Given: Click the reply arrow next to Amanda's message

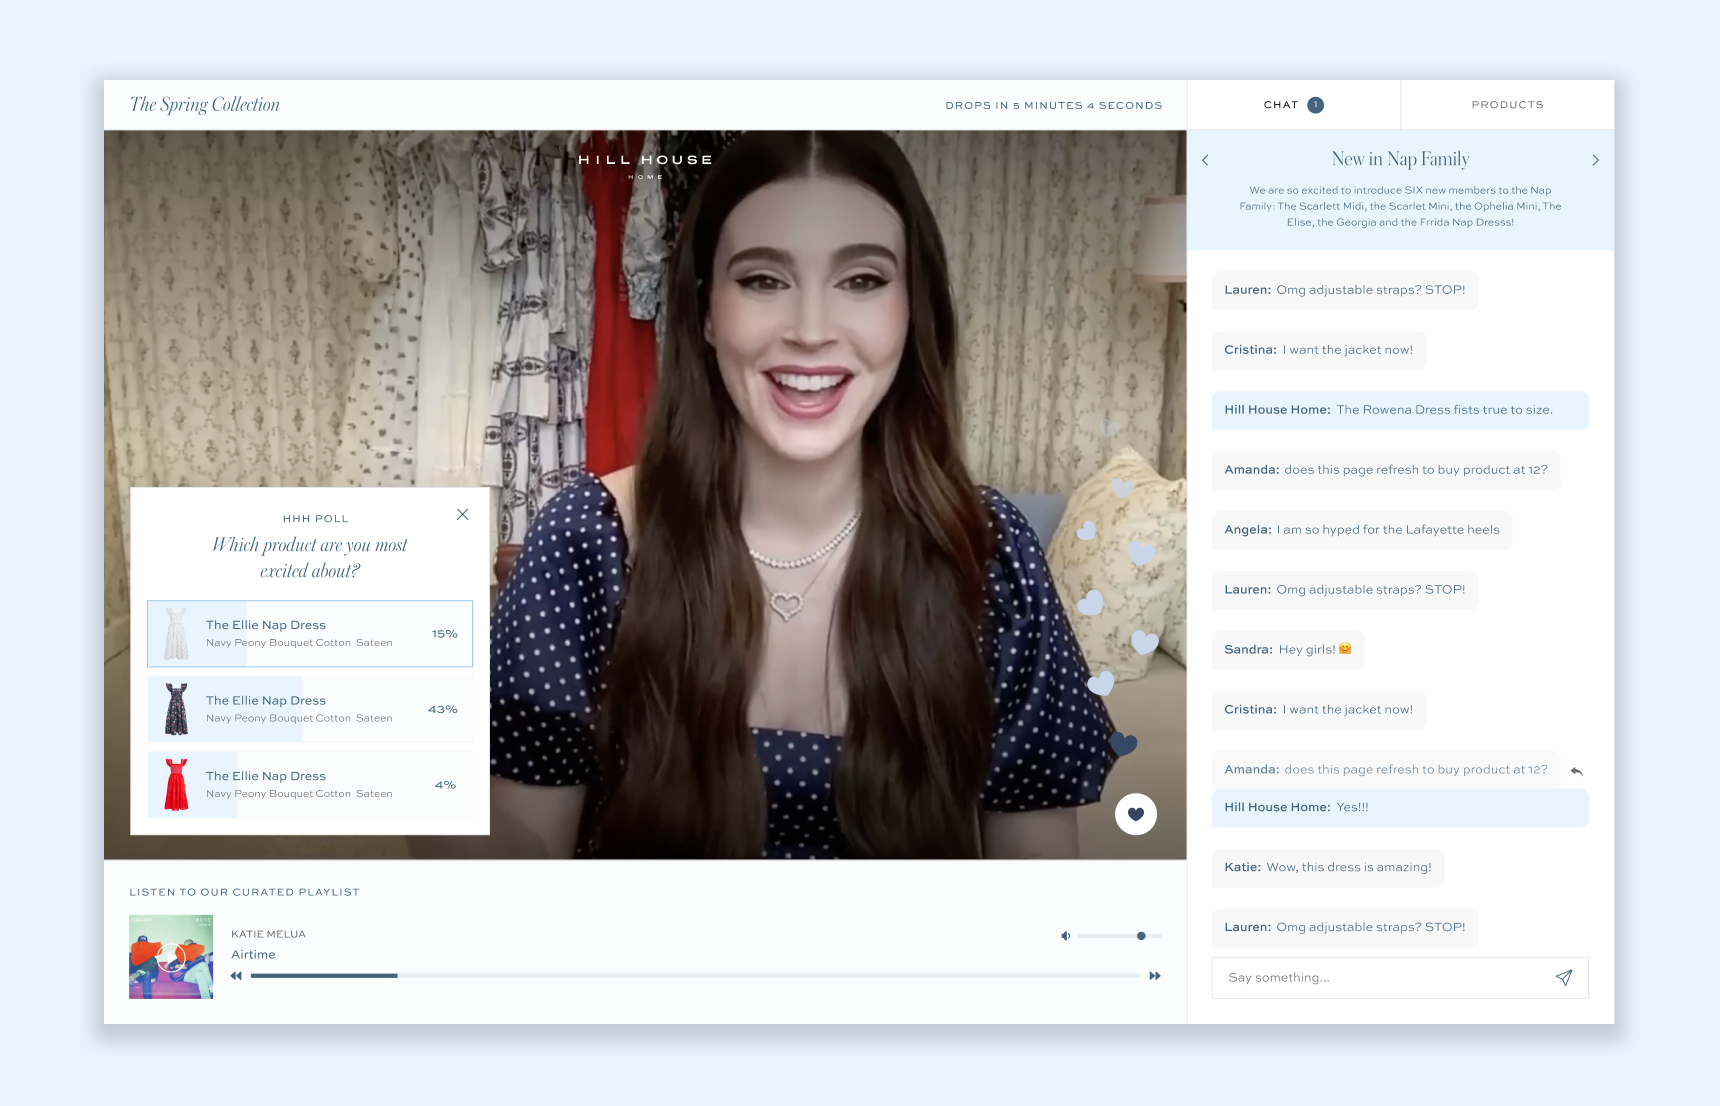Looking at the screenshot, I should [x=1577, y=771].
